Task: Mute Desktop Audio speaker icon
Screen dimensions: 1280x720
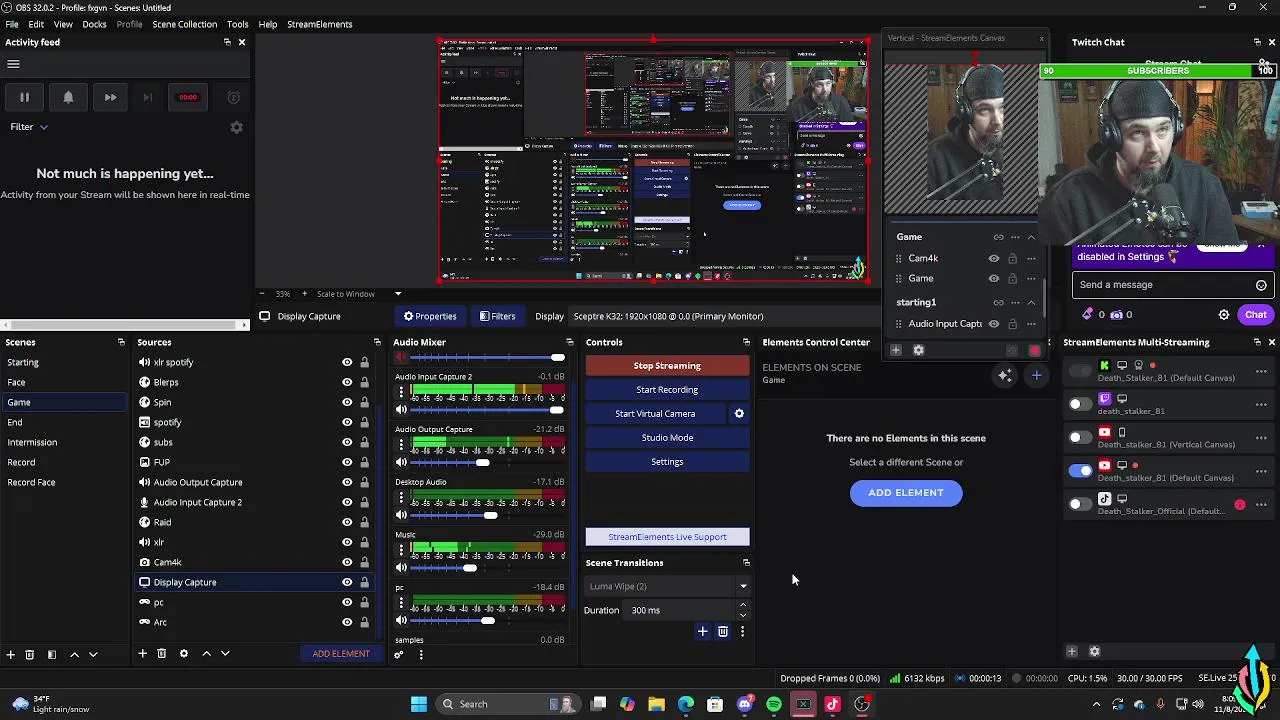Action: [401, 515]
